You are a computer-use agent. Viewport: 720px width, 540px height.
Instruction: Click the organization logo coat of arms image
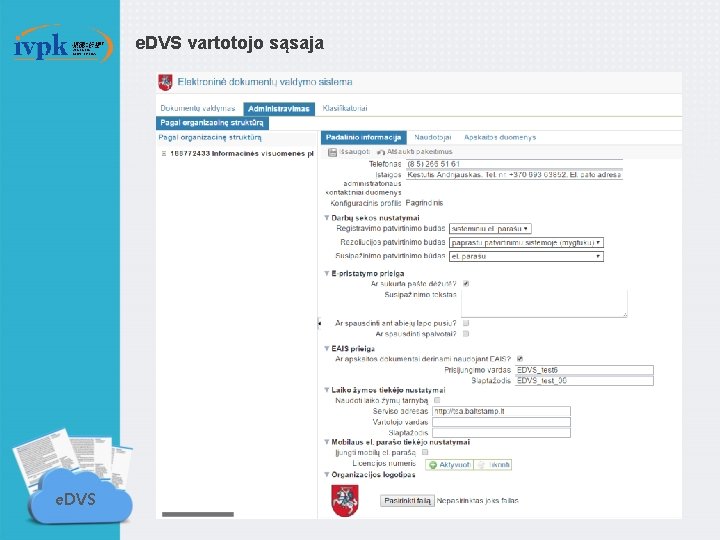click(x=344, y=501)
